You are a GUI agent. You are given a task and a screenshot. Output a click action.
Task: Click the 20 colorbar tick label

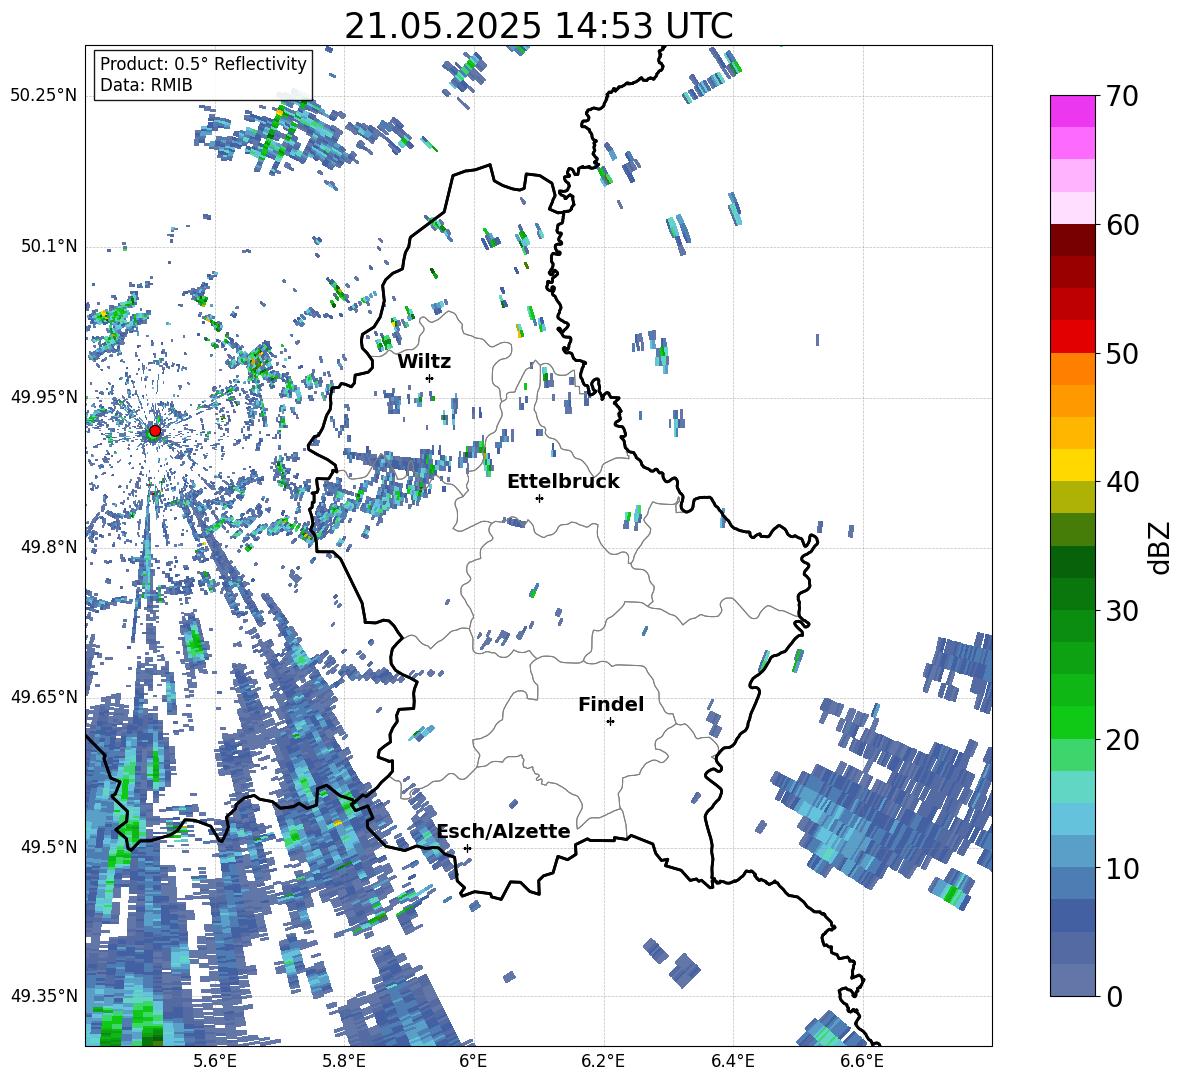(1122, 740)
